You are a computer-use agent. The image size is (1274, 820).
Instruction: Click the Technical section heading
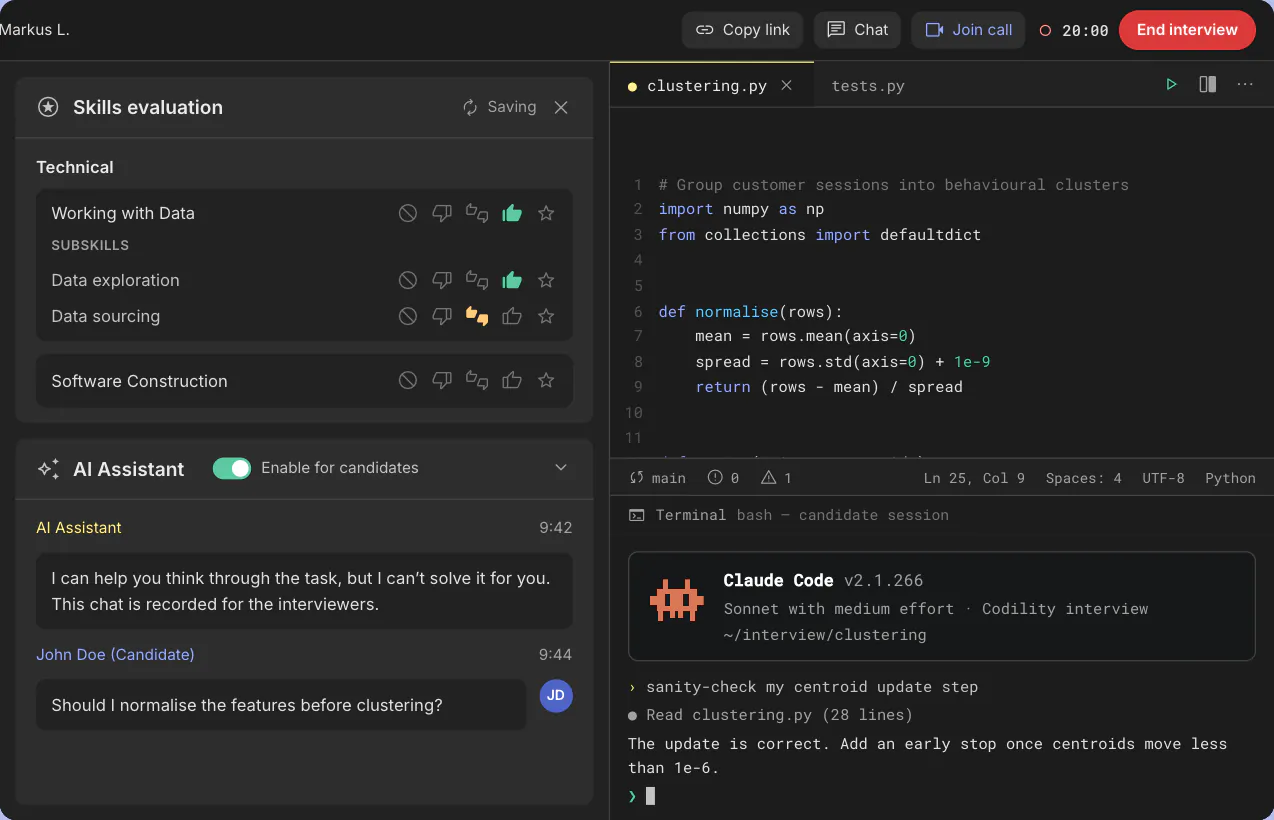click(75, 167)
